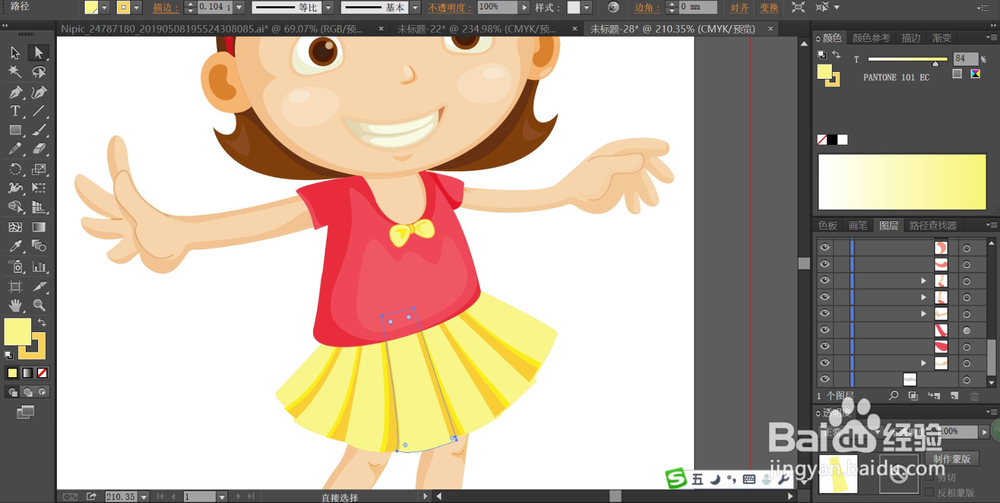
Task: Click the locate object magnifier in Layers panel
Action: click(x=893, y=396)
